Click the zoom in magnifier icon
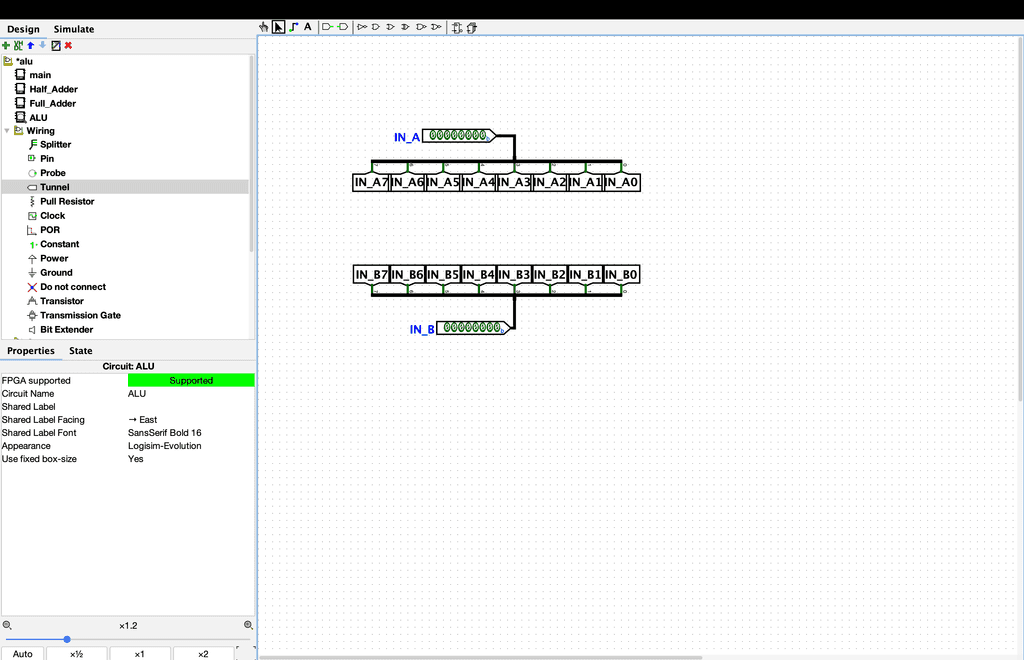The height and width of the screenshot is (660, 1024). click(248, 625)
